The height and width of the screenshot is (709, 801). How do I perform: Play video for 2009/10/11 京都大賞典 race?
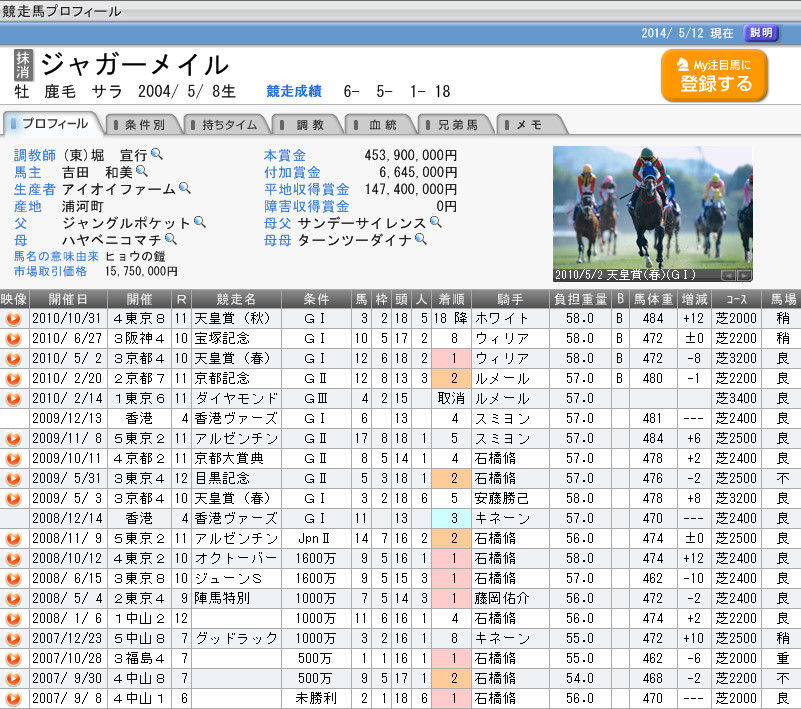[14, 459]
